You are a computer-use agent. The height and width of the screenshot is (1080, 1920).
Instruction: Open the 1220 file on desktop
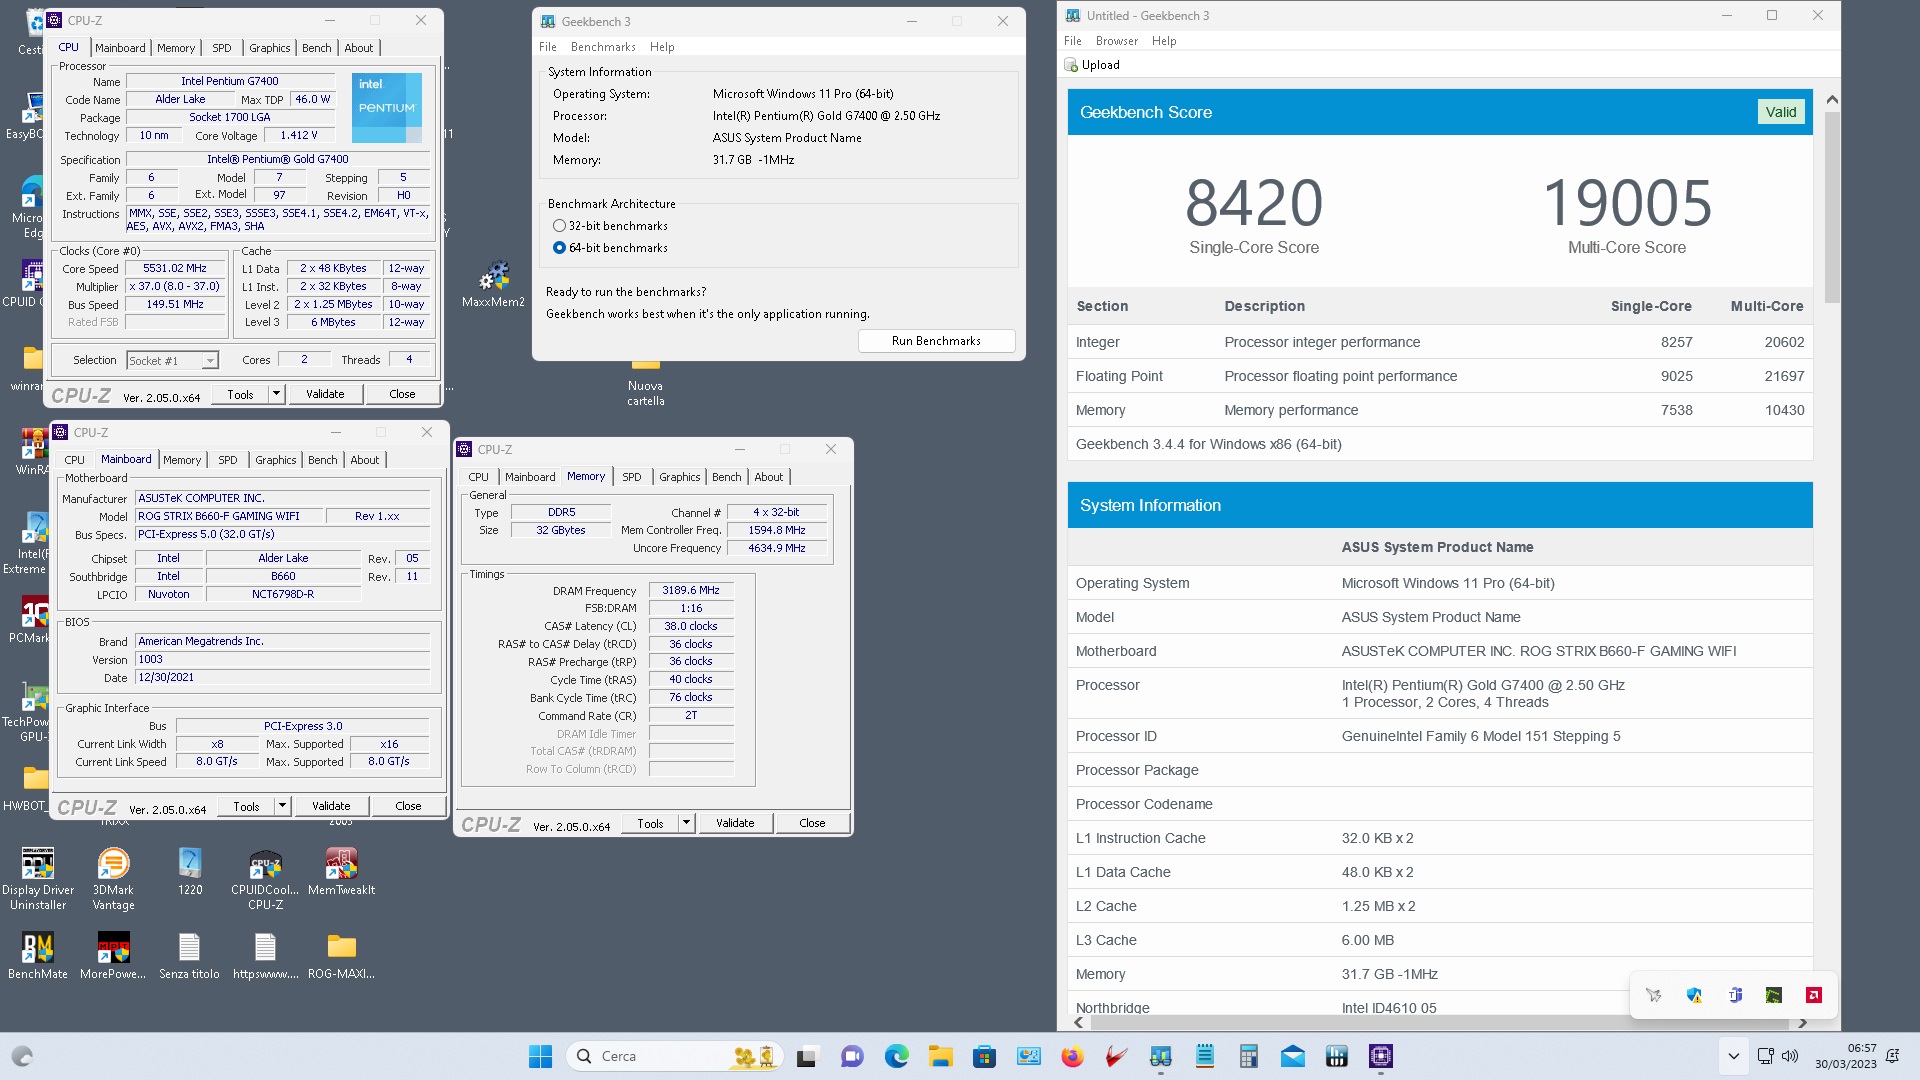190,872
